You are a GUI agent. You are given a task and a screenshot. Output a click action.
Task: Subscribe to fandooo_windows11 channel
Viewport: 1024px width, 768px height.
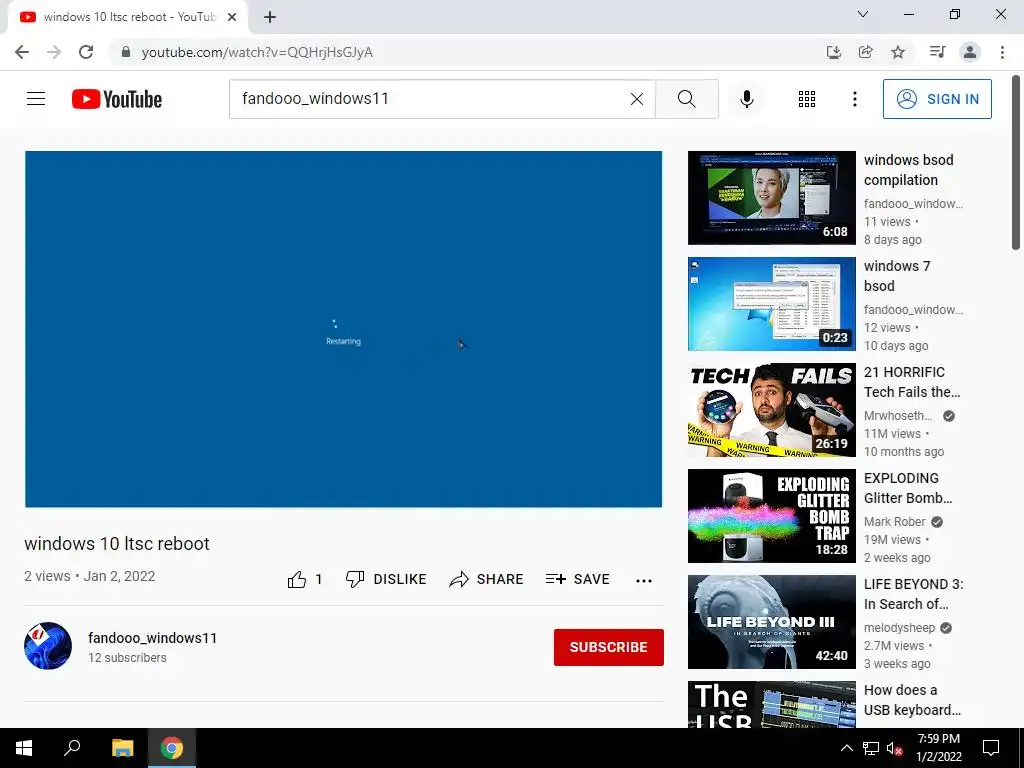(609, 647)
